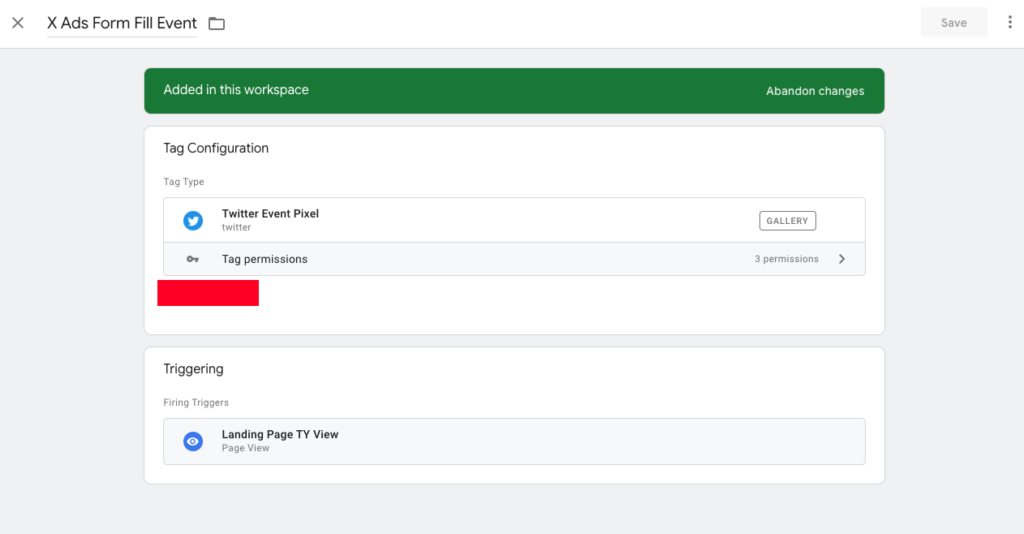The height and width of the screenshot is (534, 1024).
Task: Open the Twitter Event Pixel tag type row
Action: (x=514, y=221)
